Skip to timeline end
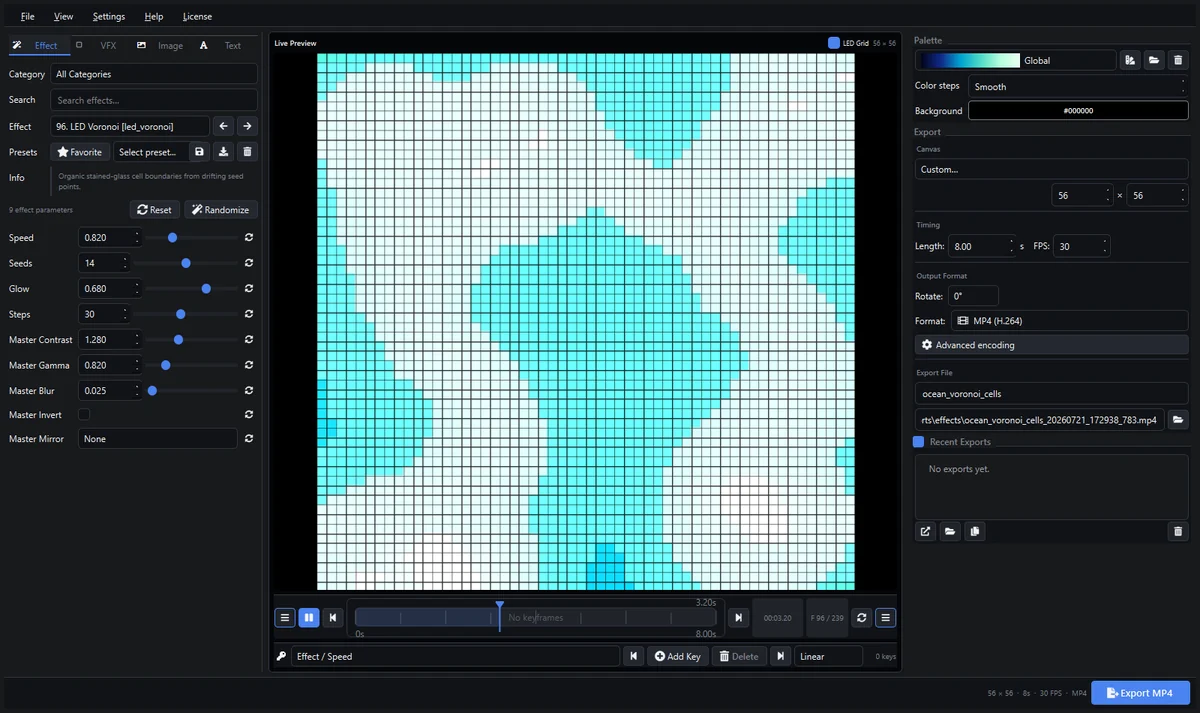 [x=738, y=618]
